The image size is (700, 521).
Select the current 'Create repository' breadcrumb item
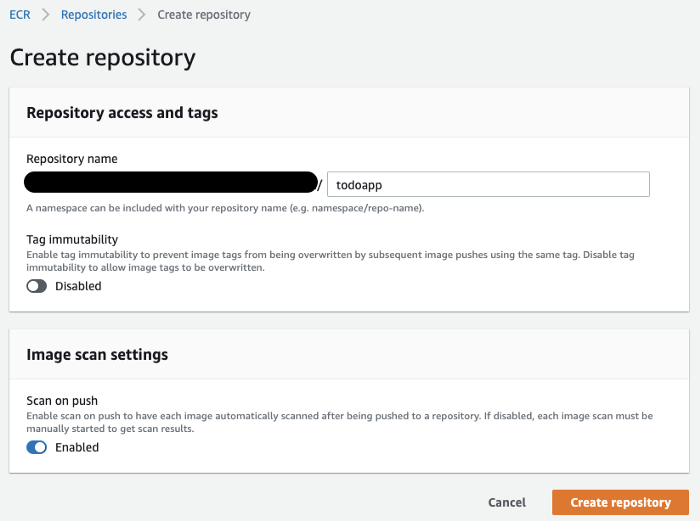(204, 15)
